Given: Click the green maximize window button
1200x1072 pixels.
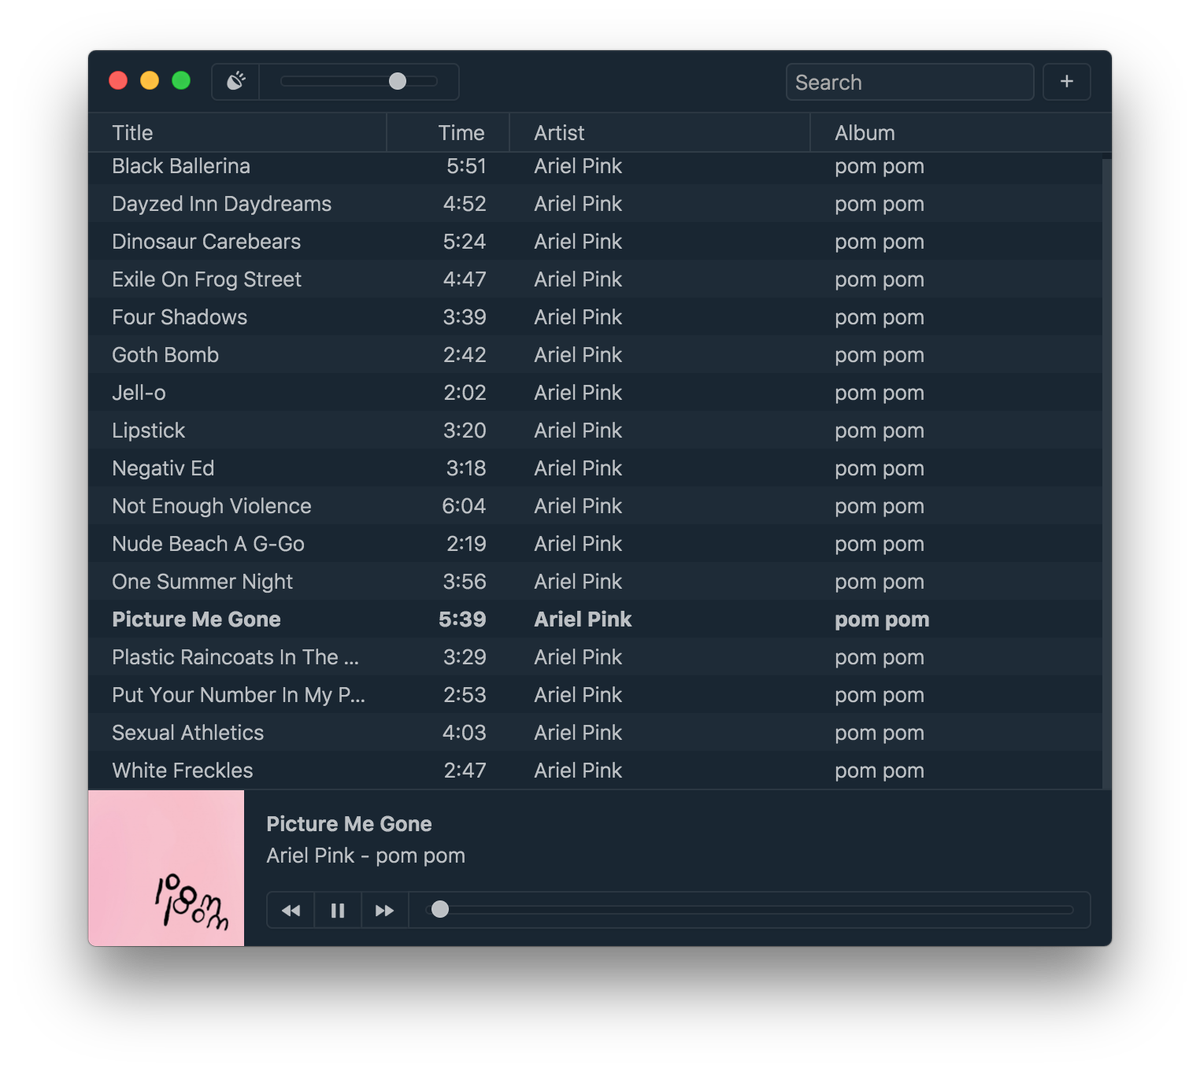Looking at the screenshot, I should [181, 81].
